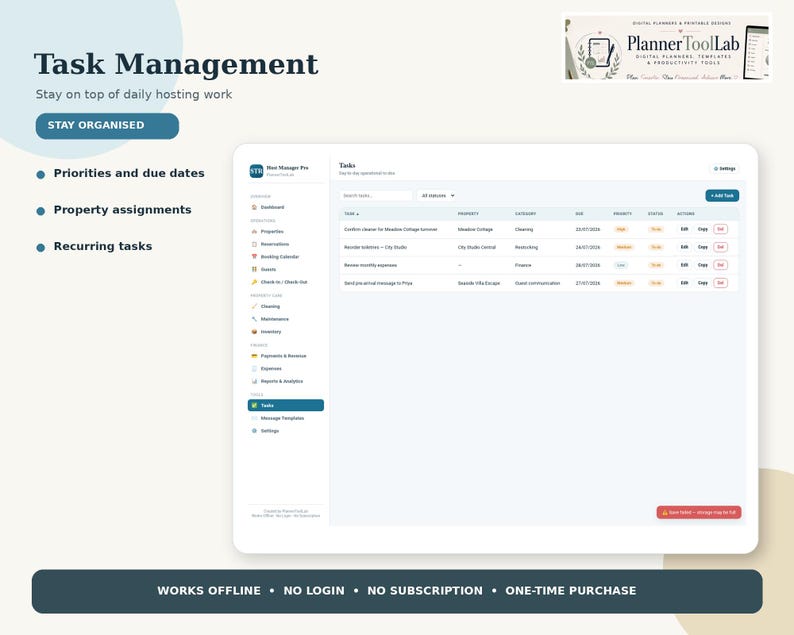Click 'Review monthly expenses' task name
The height and width of the screenshot is (635, 794).
click(370, 265)
